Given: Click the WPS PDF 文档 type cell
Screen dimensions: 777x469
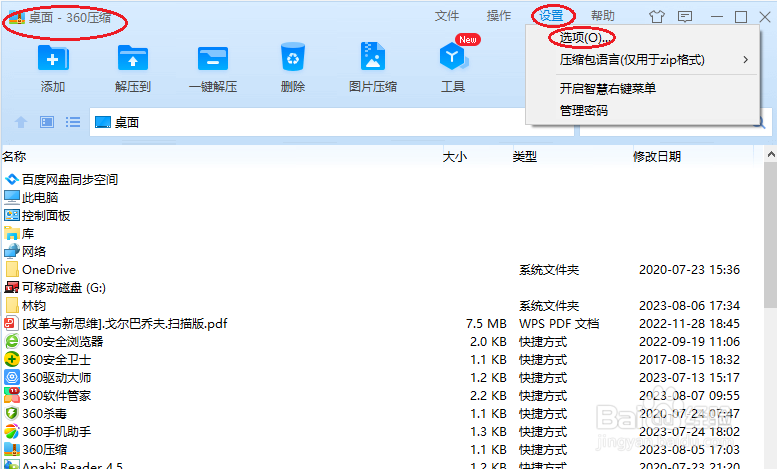Looking at the screenshot, I should [x=559, y=324].
